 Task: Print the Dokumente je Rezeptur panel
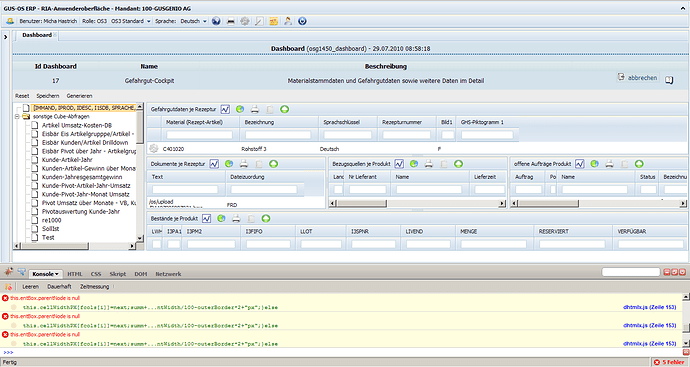click(x=244, y=164)
